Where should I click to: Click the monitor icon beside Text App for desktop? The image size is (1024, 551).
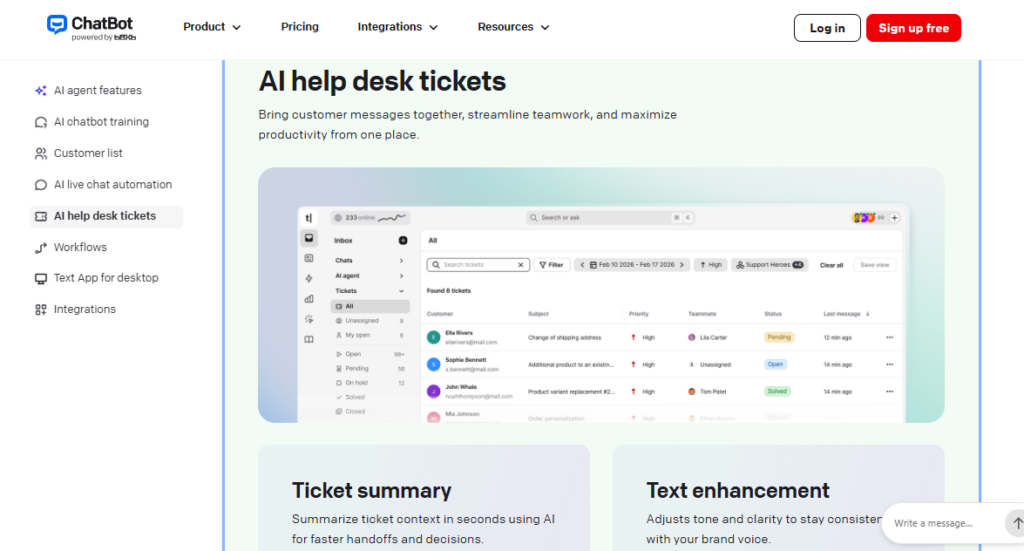[40, 278]
